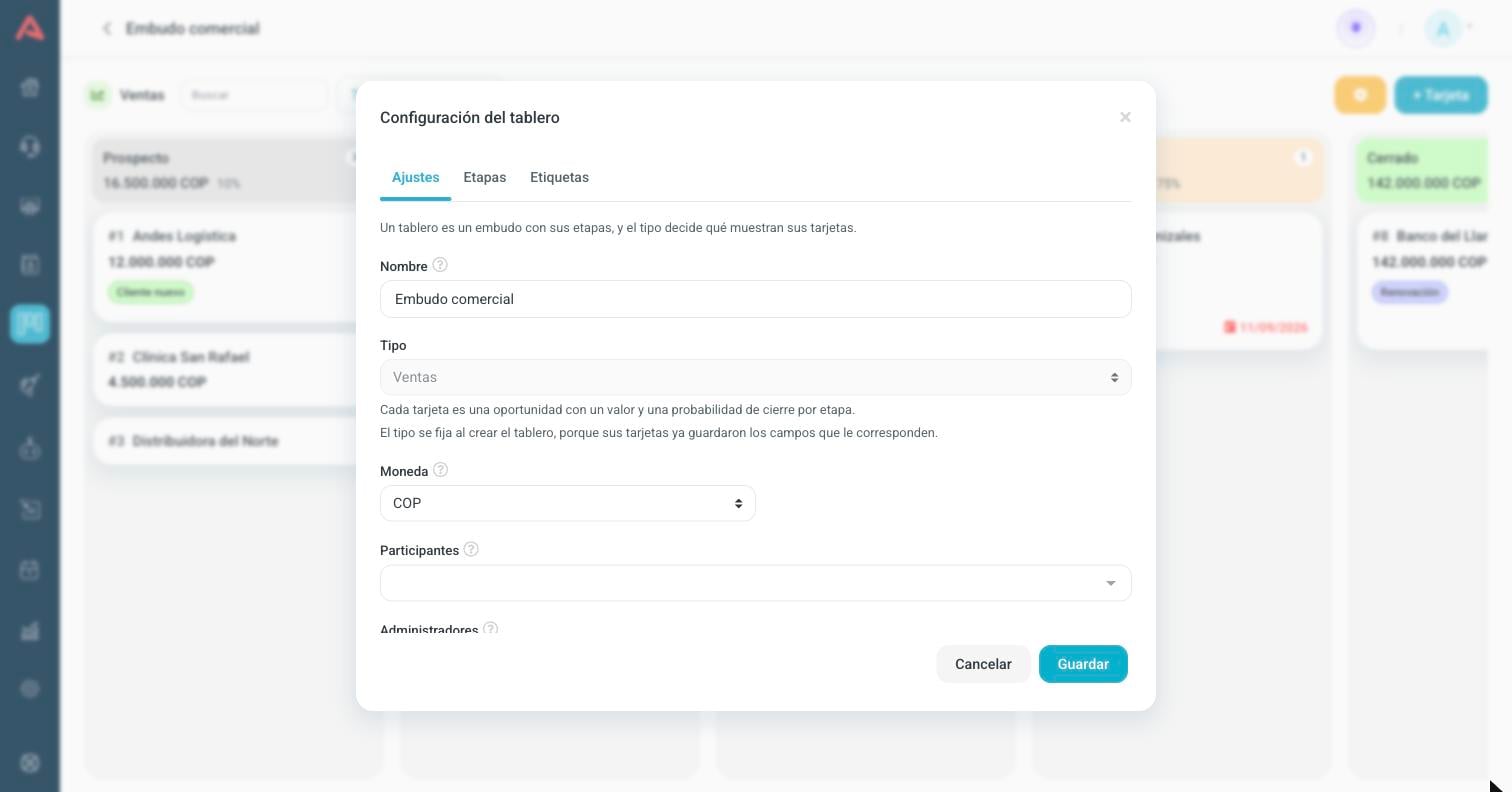Click the help icon beside Nombre
The width and height of the screenshot is (1512, 792).
440,265
